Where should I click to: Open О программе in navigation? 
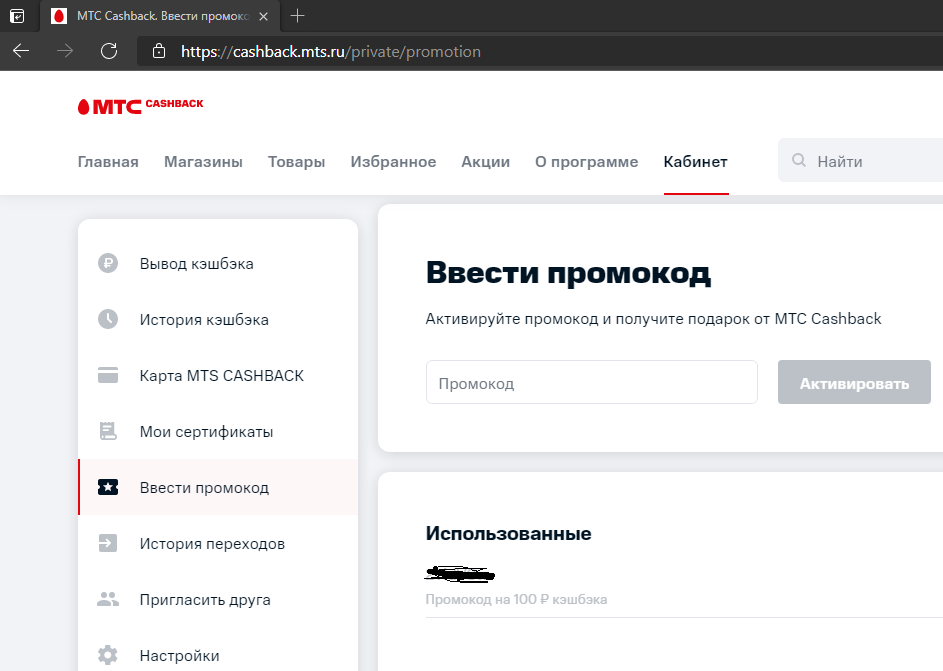[586, 162]
